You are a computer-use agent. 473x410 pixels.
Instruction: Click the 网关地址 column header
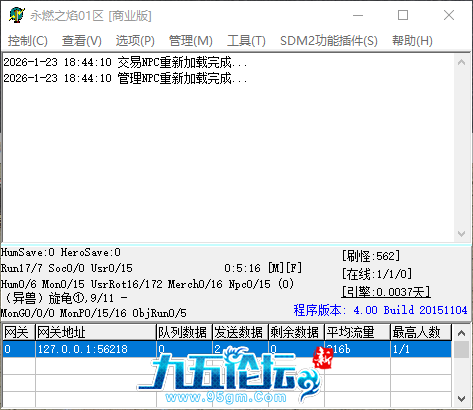96,332
